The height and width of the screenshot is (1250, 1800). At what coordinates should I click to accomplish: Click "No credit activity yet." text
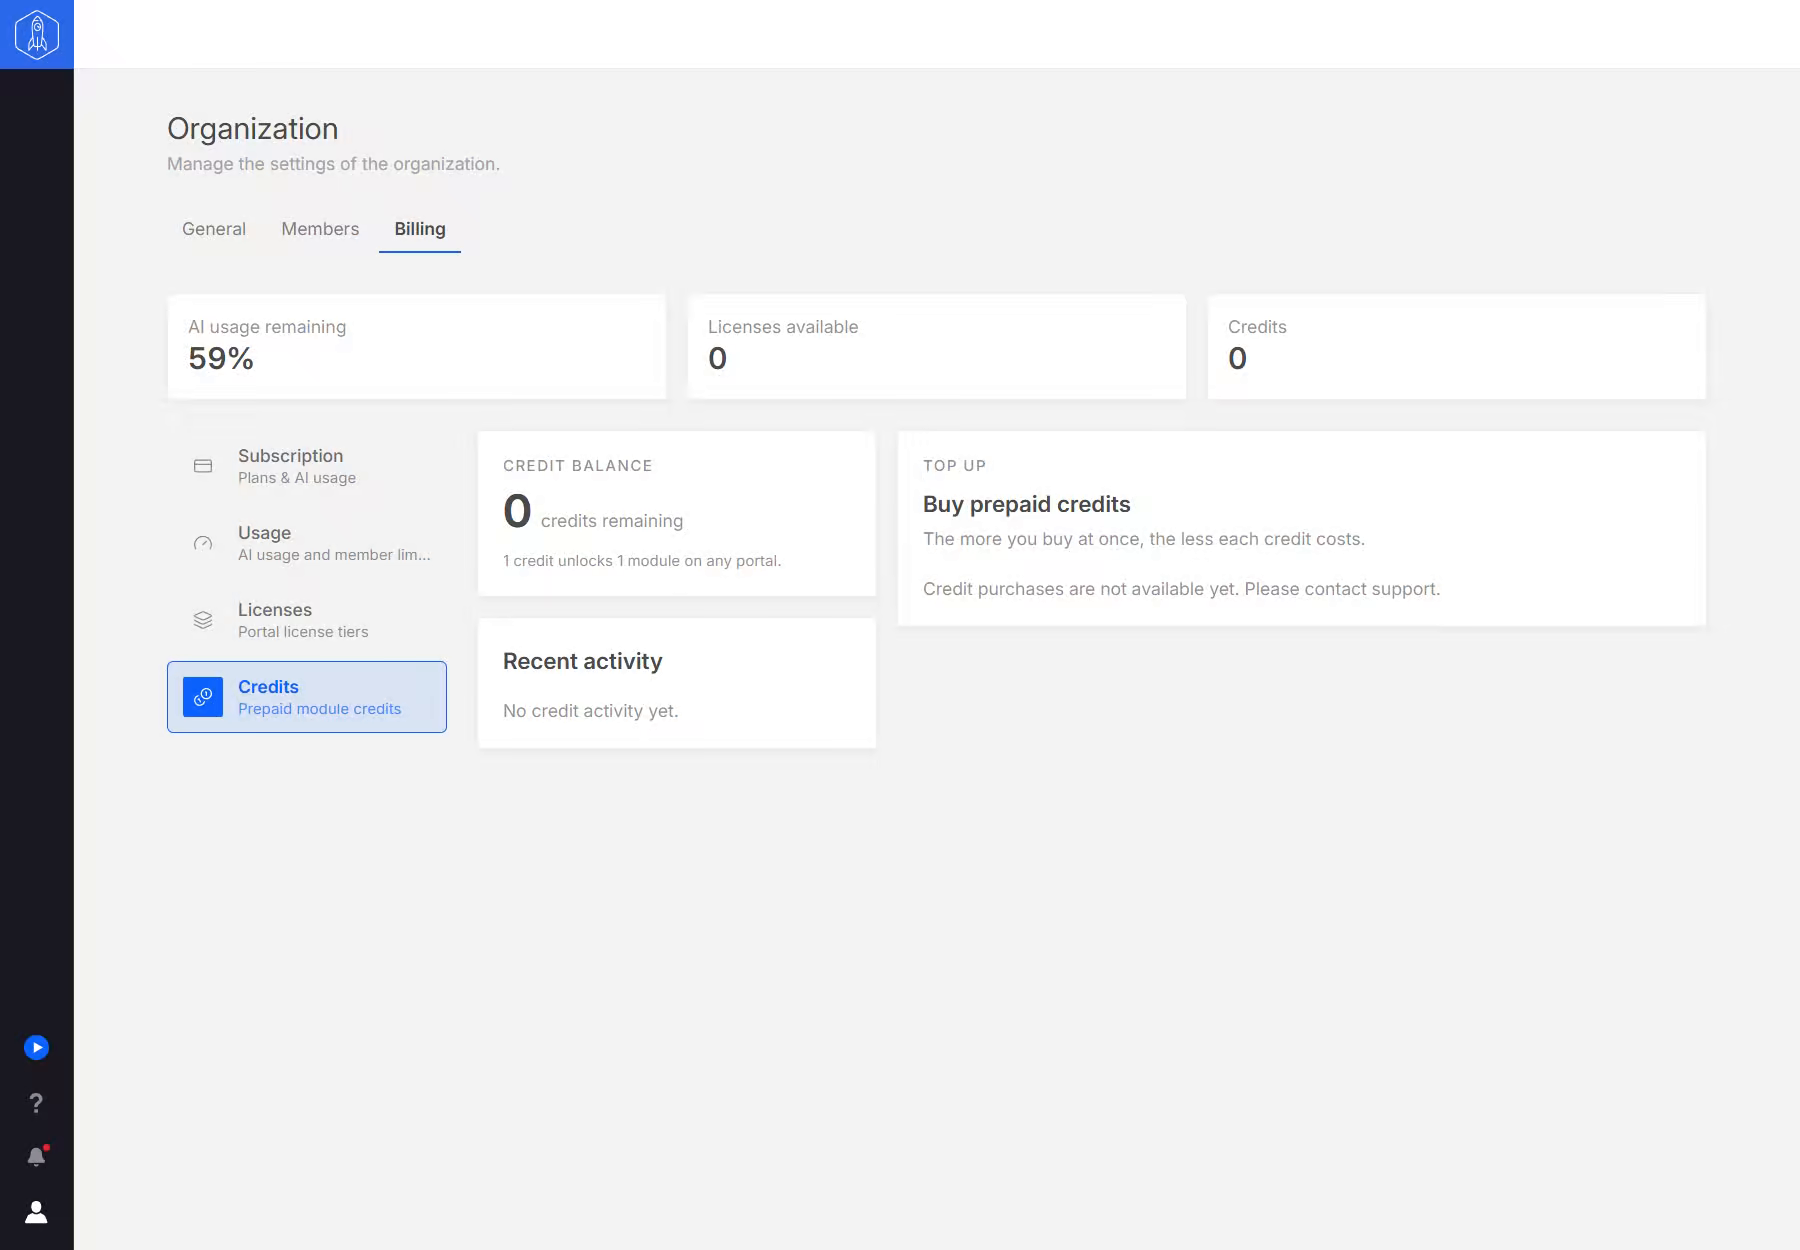click(591, 711)
